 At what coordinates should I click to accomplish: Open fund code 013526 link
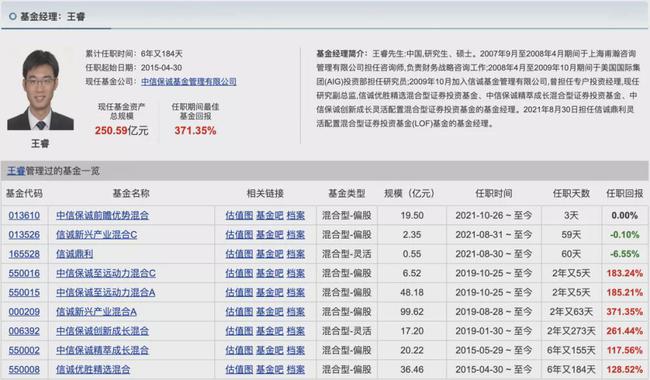pyautogui.click(x=24, y=235)
